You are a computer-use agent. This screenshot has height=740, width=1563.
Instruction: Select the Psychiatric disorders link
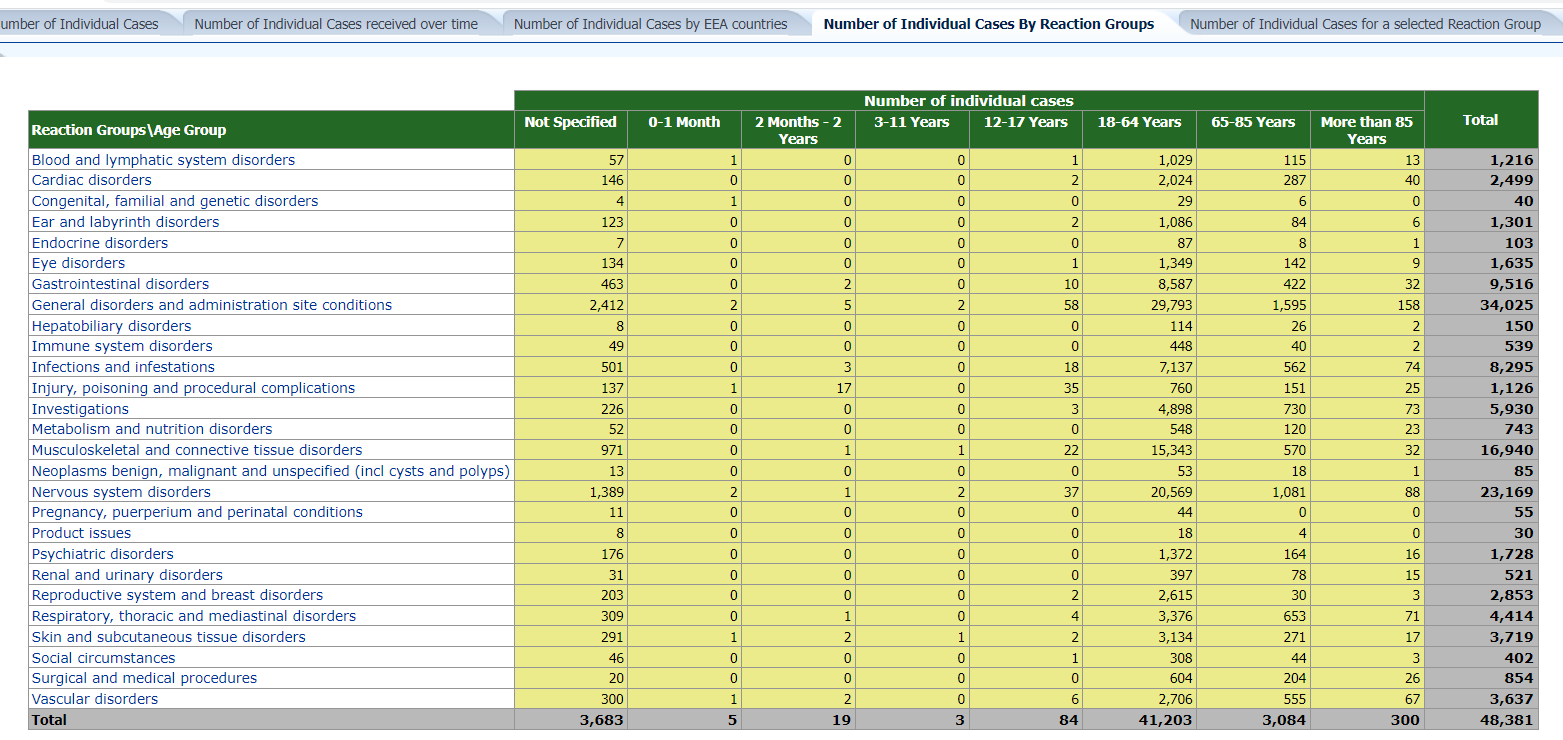point(102,554)
